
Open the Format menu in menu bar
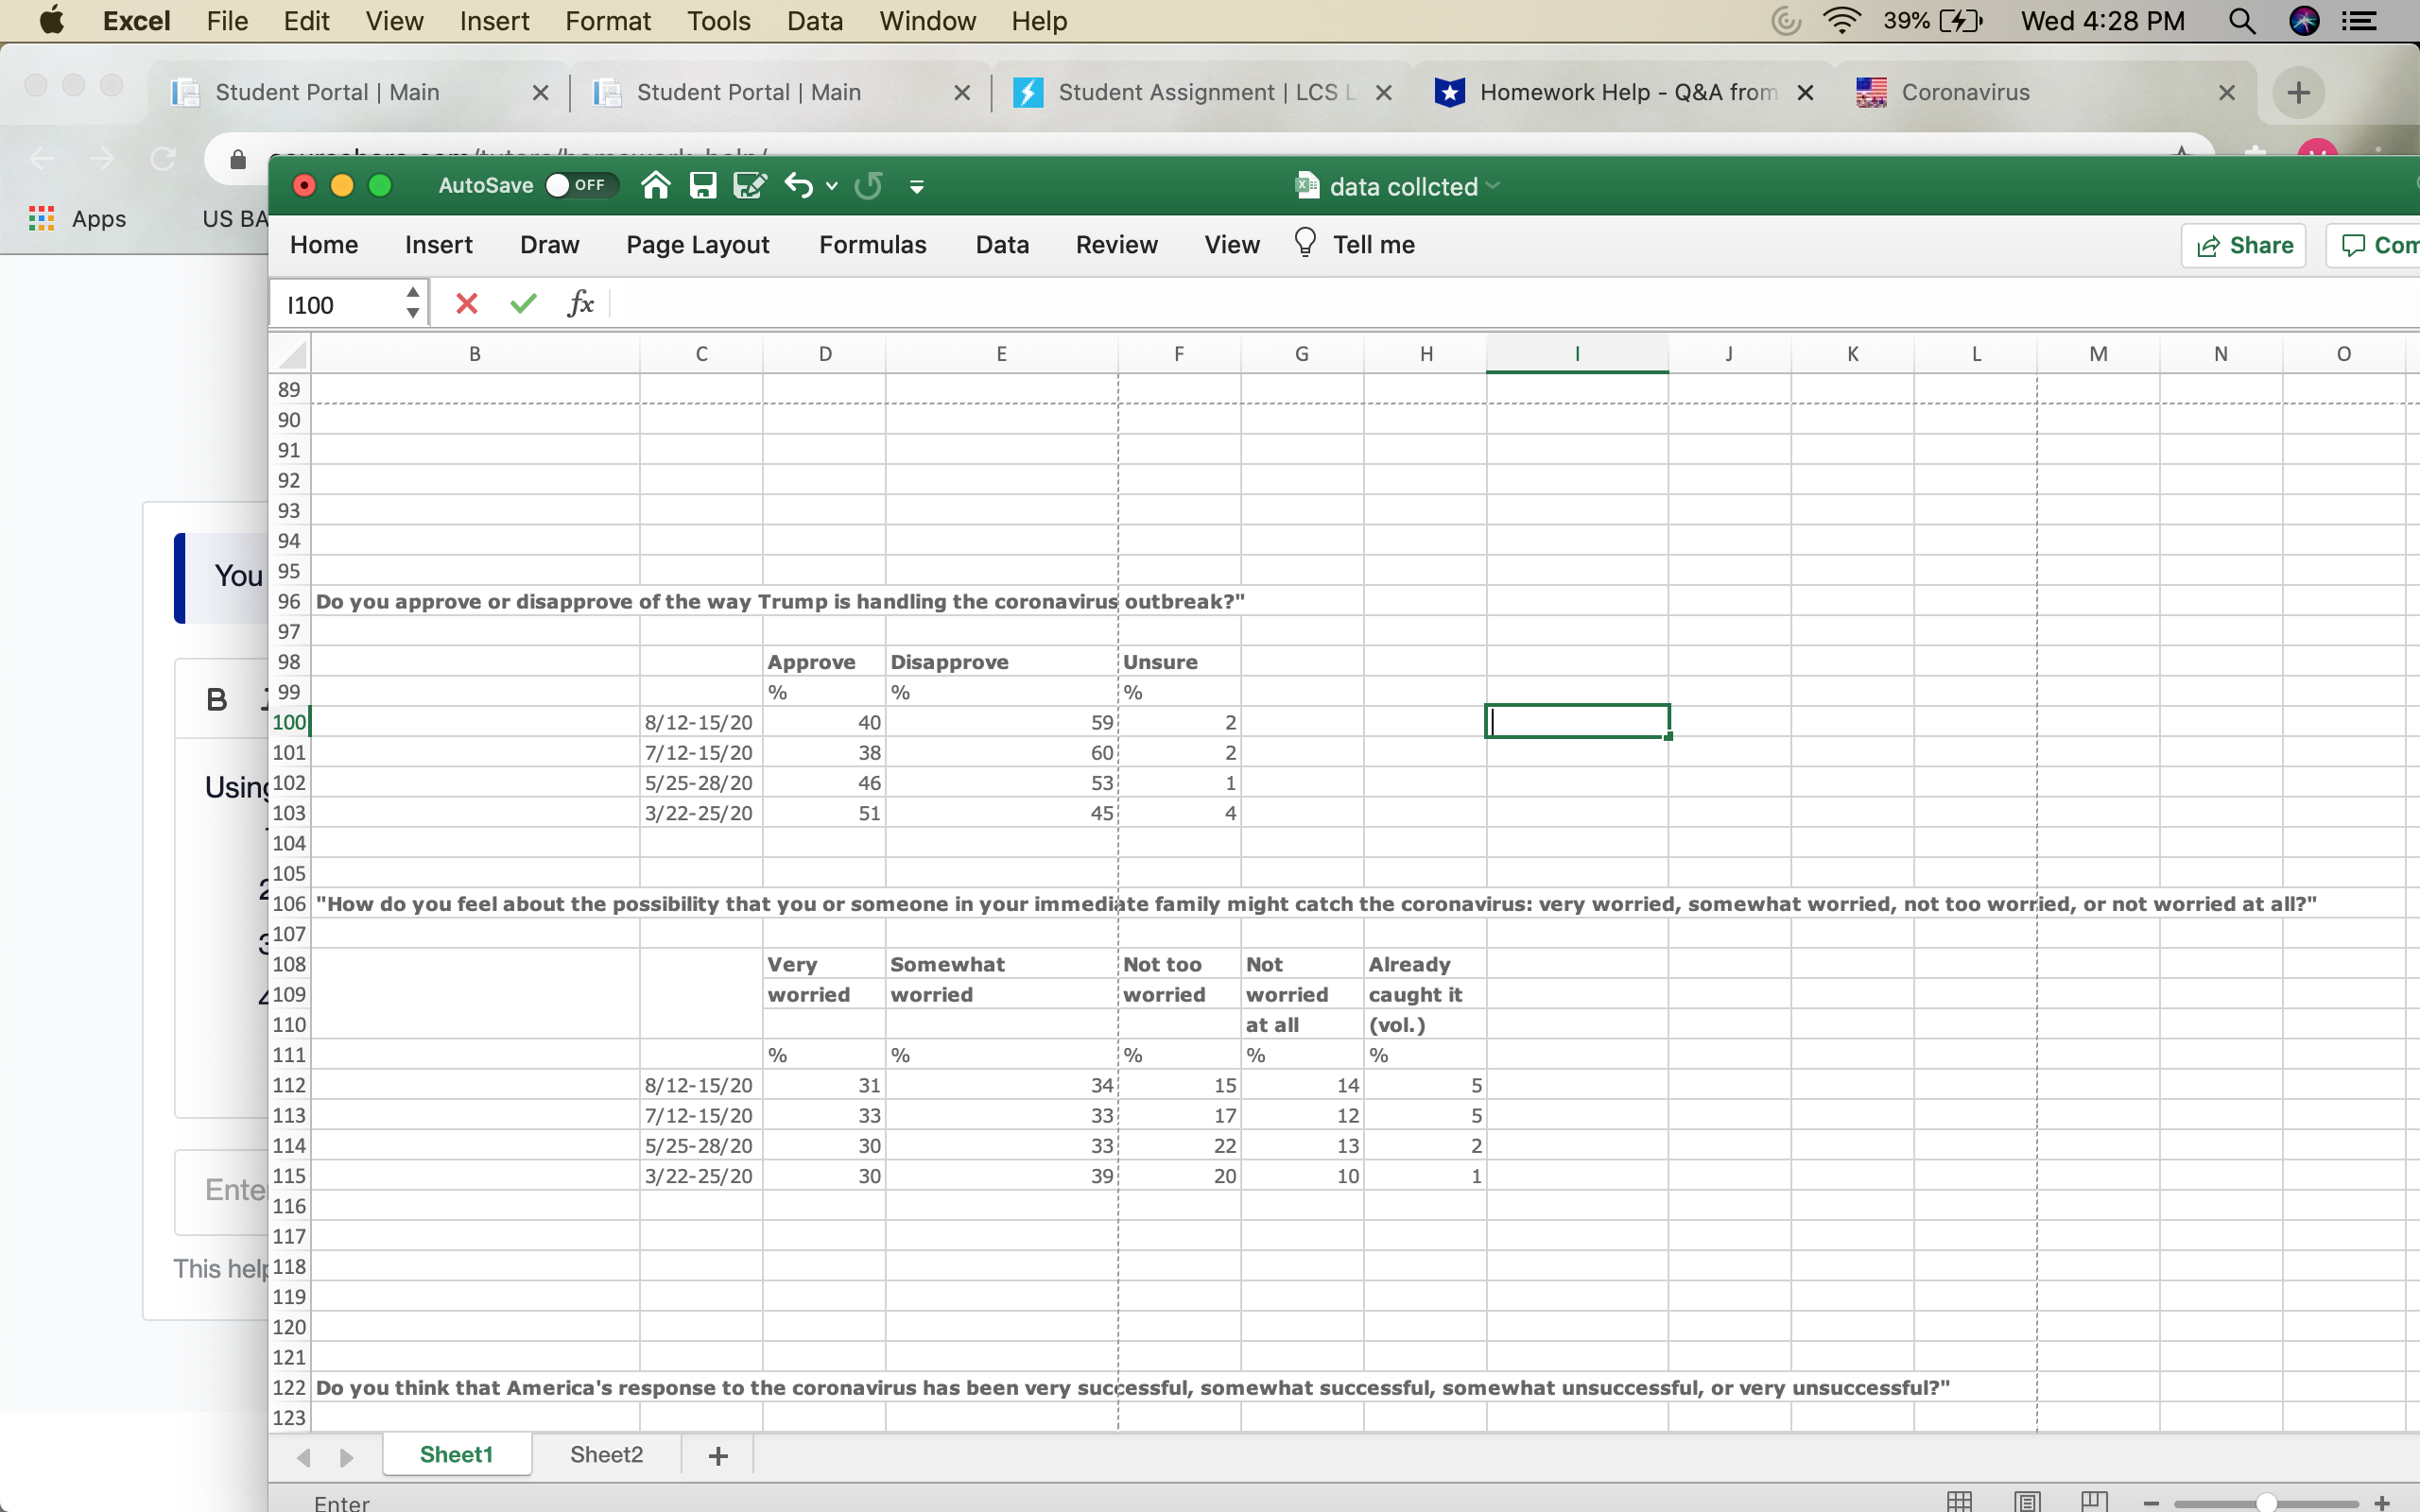(607, 21)
